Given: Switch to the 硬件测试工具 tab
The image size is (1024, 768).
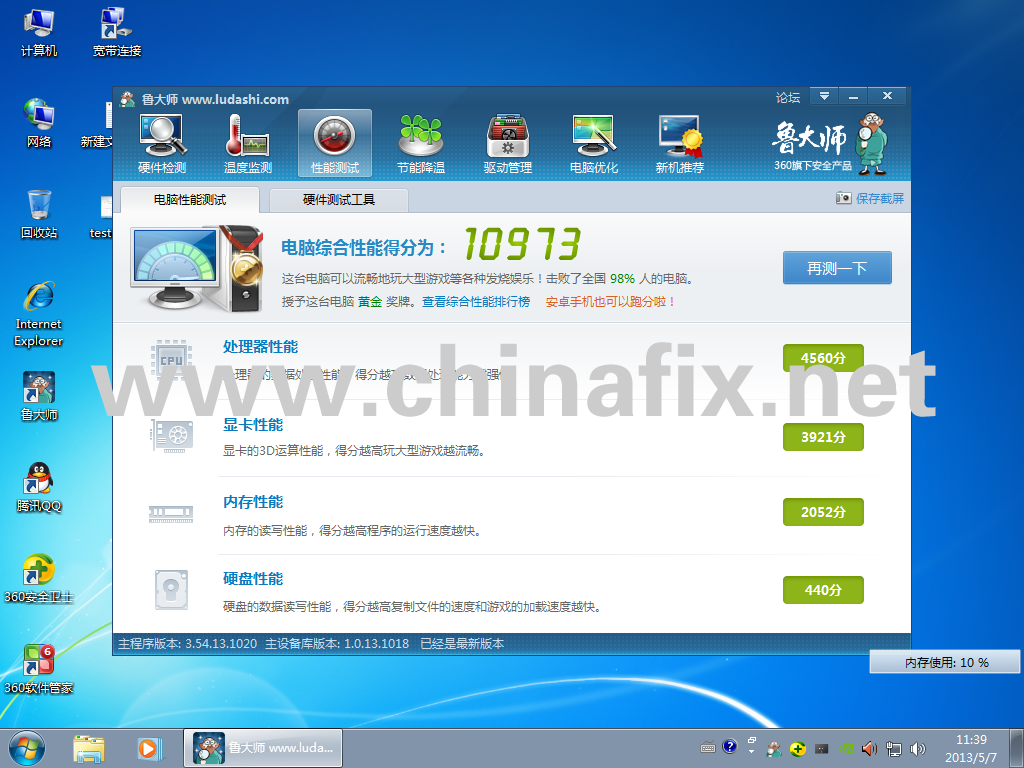Looking at the screenshot, I should coord(338,200).
